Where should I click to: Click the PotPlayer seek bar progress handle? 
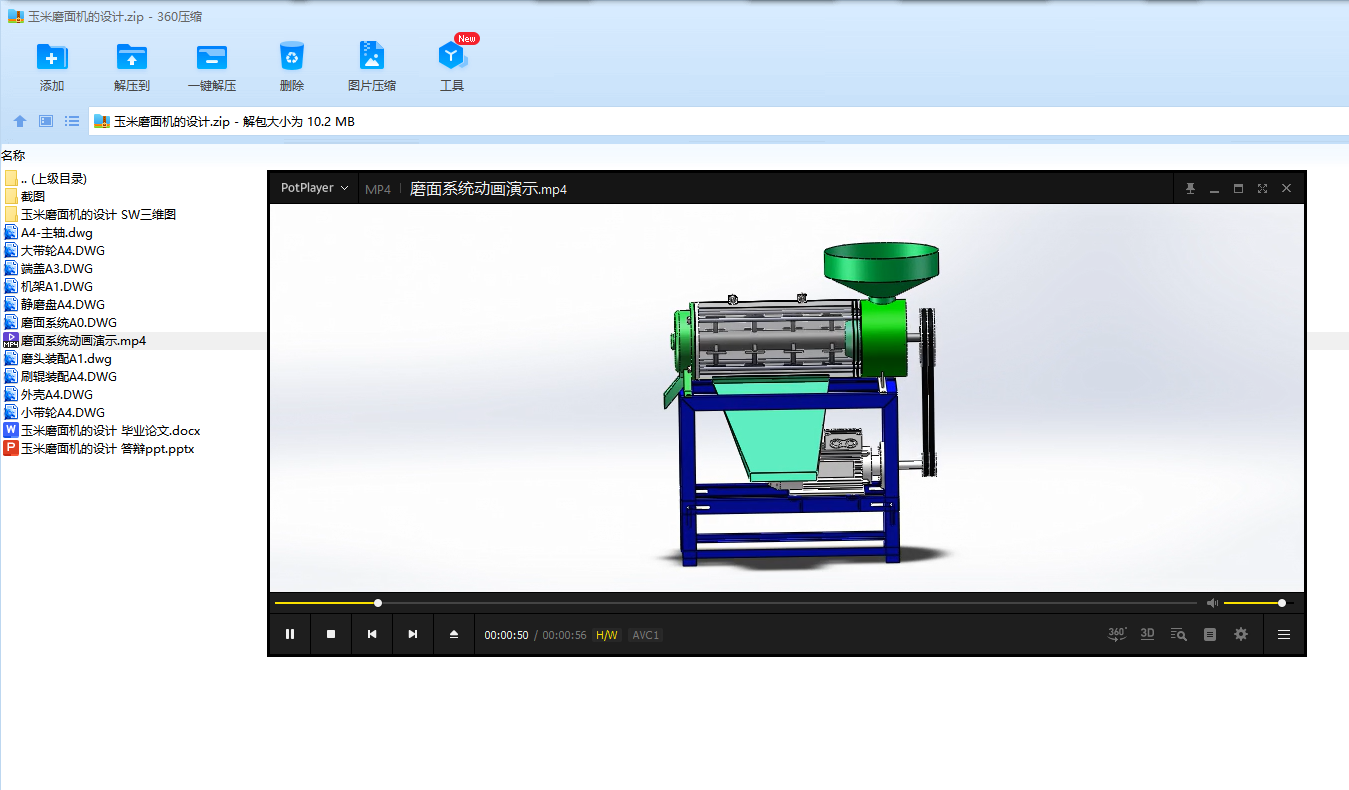tap(378, 603)
